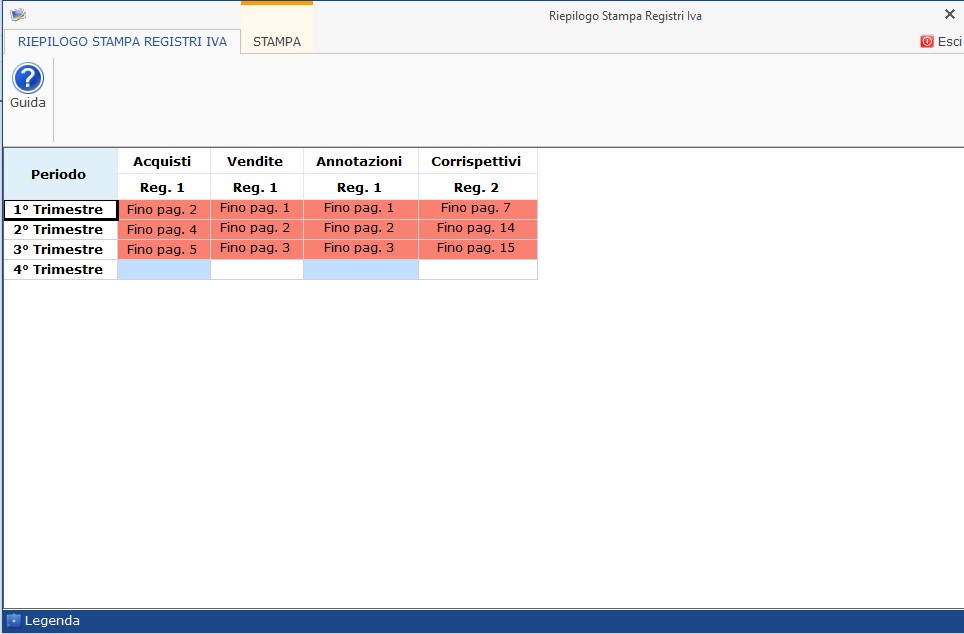Click Corrispettivi cell Fino pag. 7
The width and height of the screenshot is (964, 634).
coord(477,208)
